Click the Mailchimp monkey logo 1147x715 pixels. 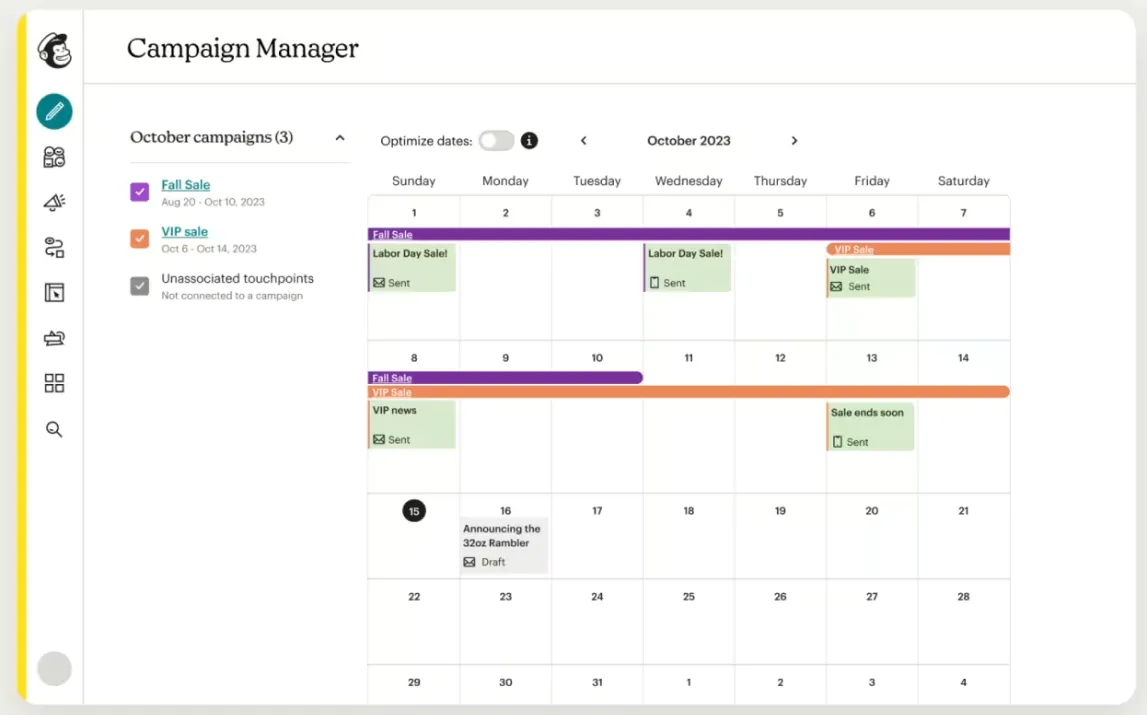point(54,50)
